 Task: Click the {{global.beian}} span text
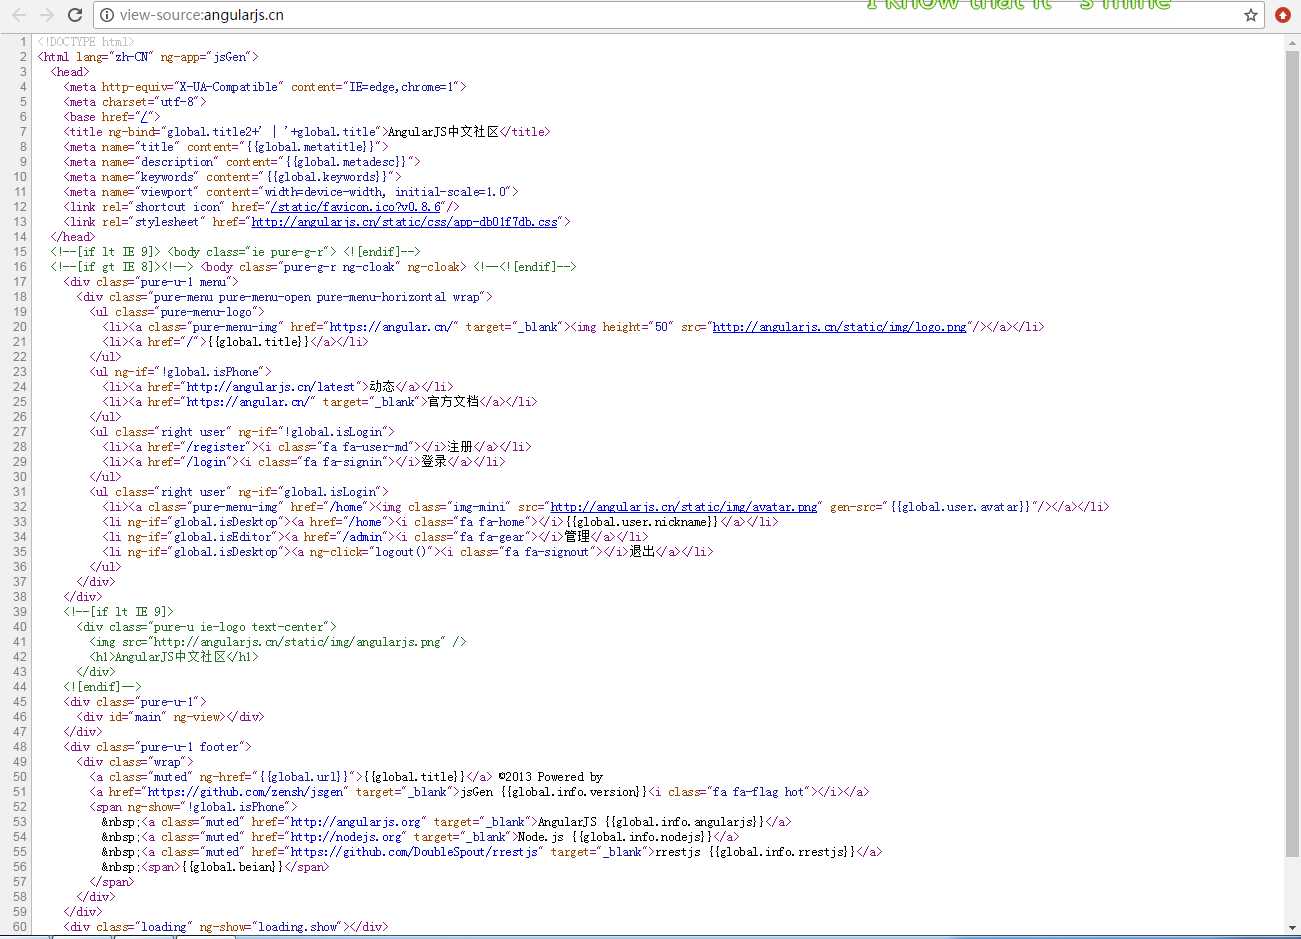[232, 867]
